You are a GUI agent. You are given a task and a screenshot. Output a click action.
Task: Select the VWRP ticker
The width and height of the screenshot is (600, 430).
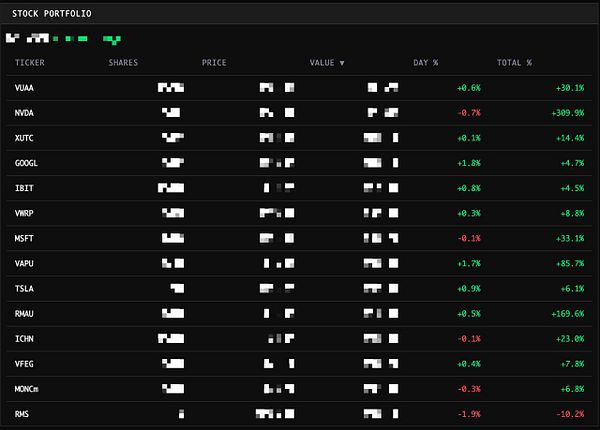pyautogui.click(x=24, y=213)
